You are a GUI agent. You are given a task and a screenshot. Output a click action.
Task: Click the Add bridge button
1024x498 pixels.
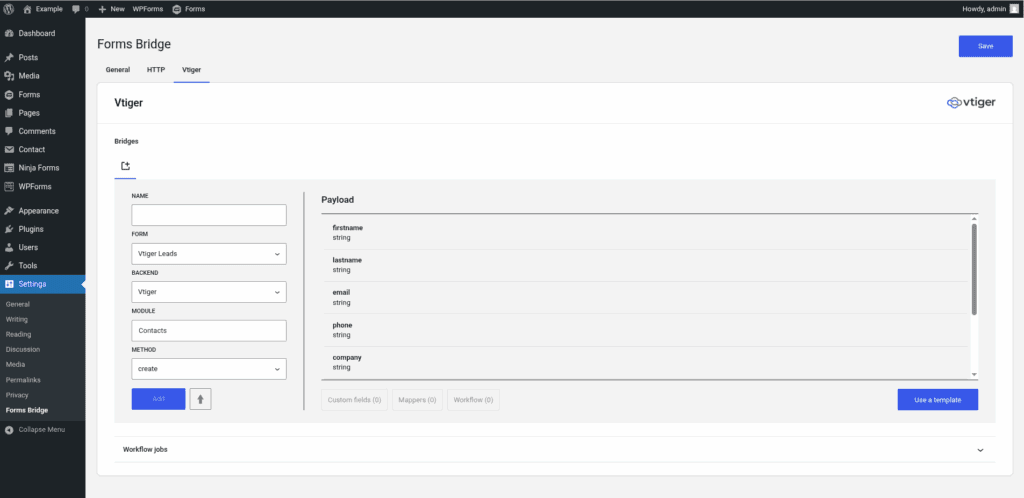click(x=158, y=399)
